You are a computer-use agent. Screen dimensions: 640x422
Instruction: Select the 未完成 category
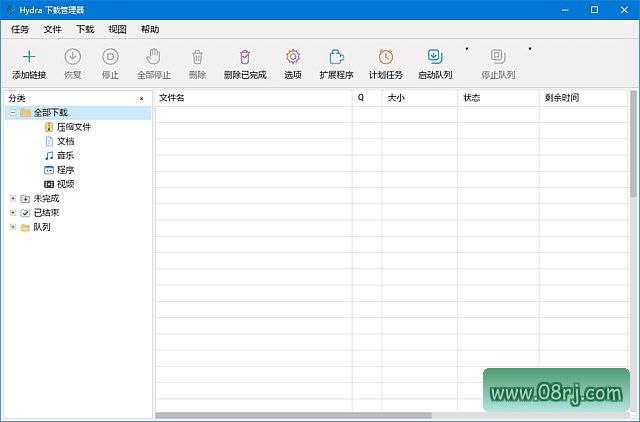click(x=46, y=198)
